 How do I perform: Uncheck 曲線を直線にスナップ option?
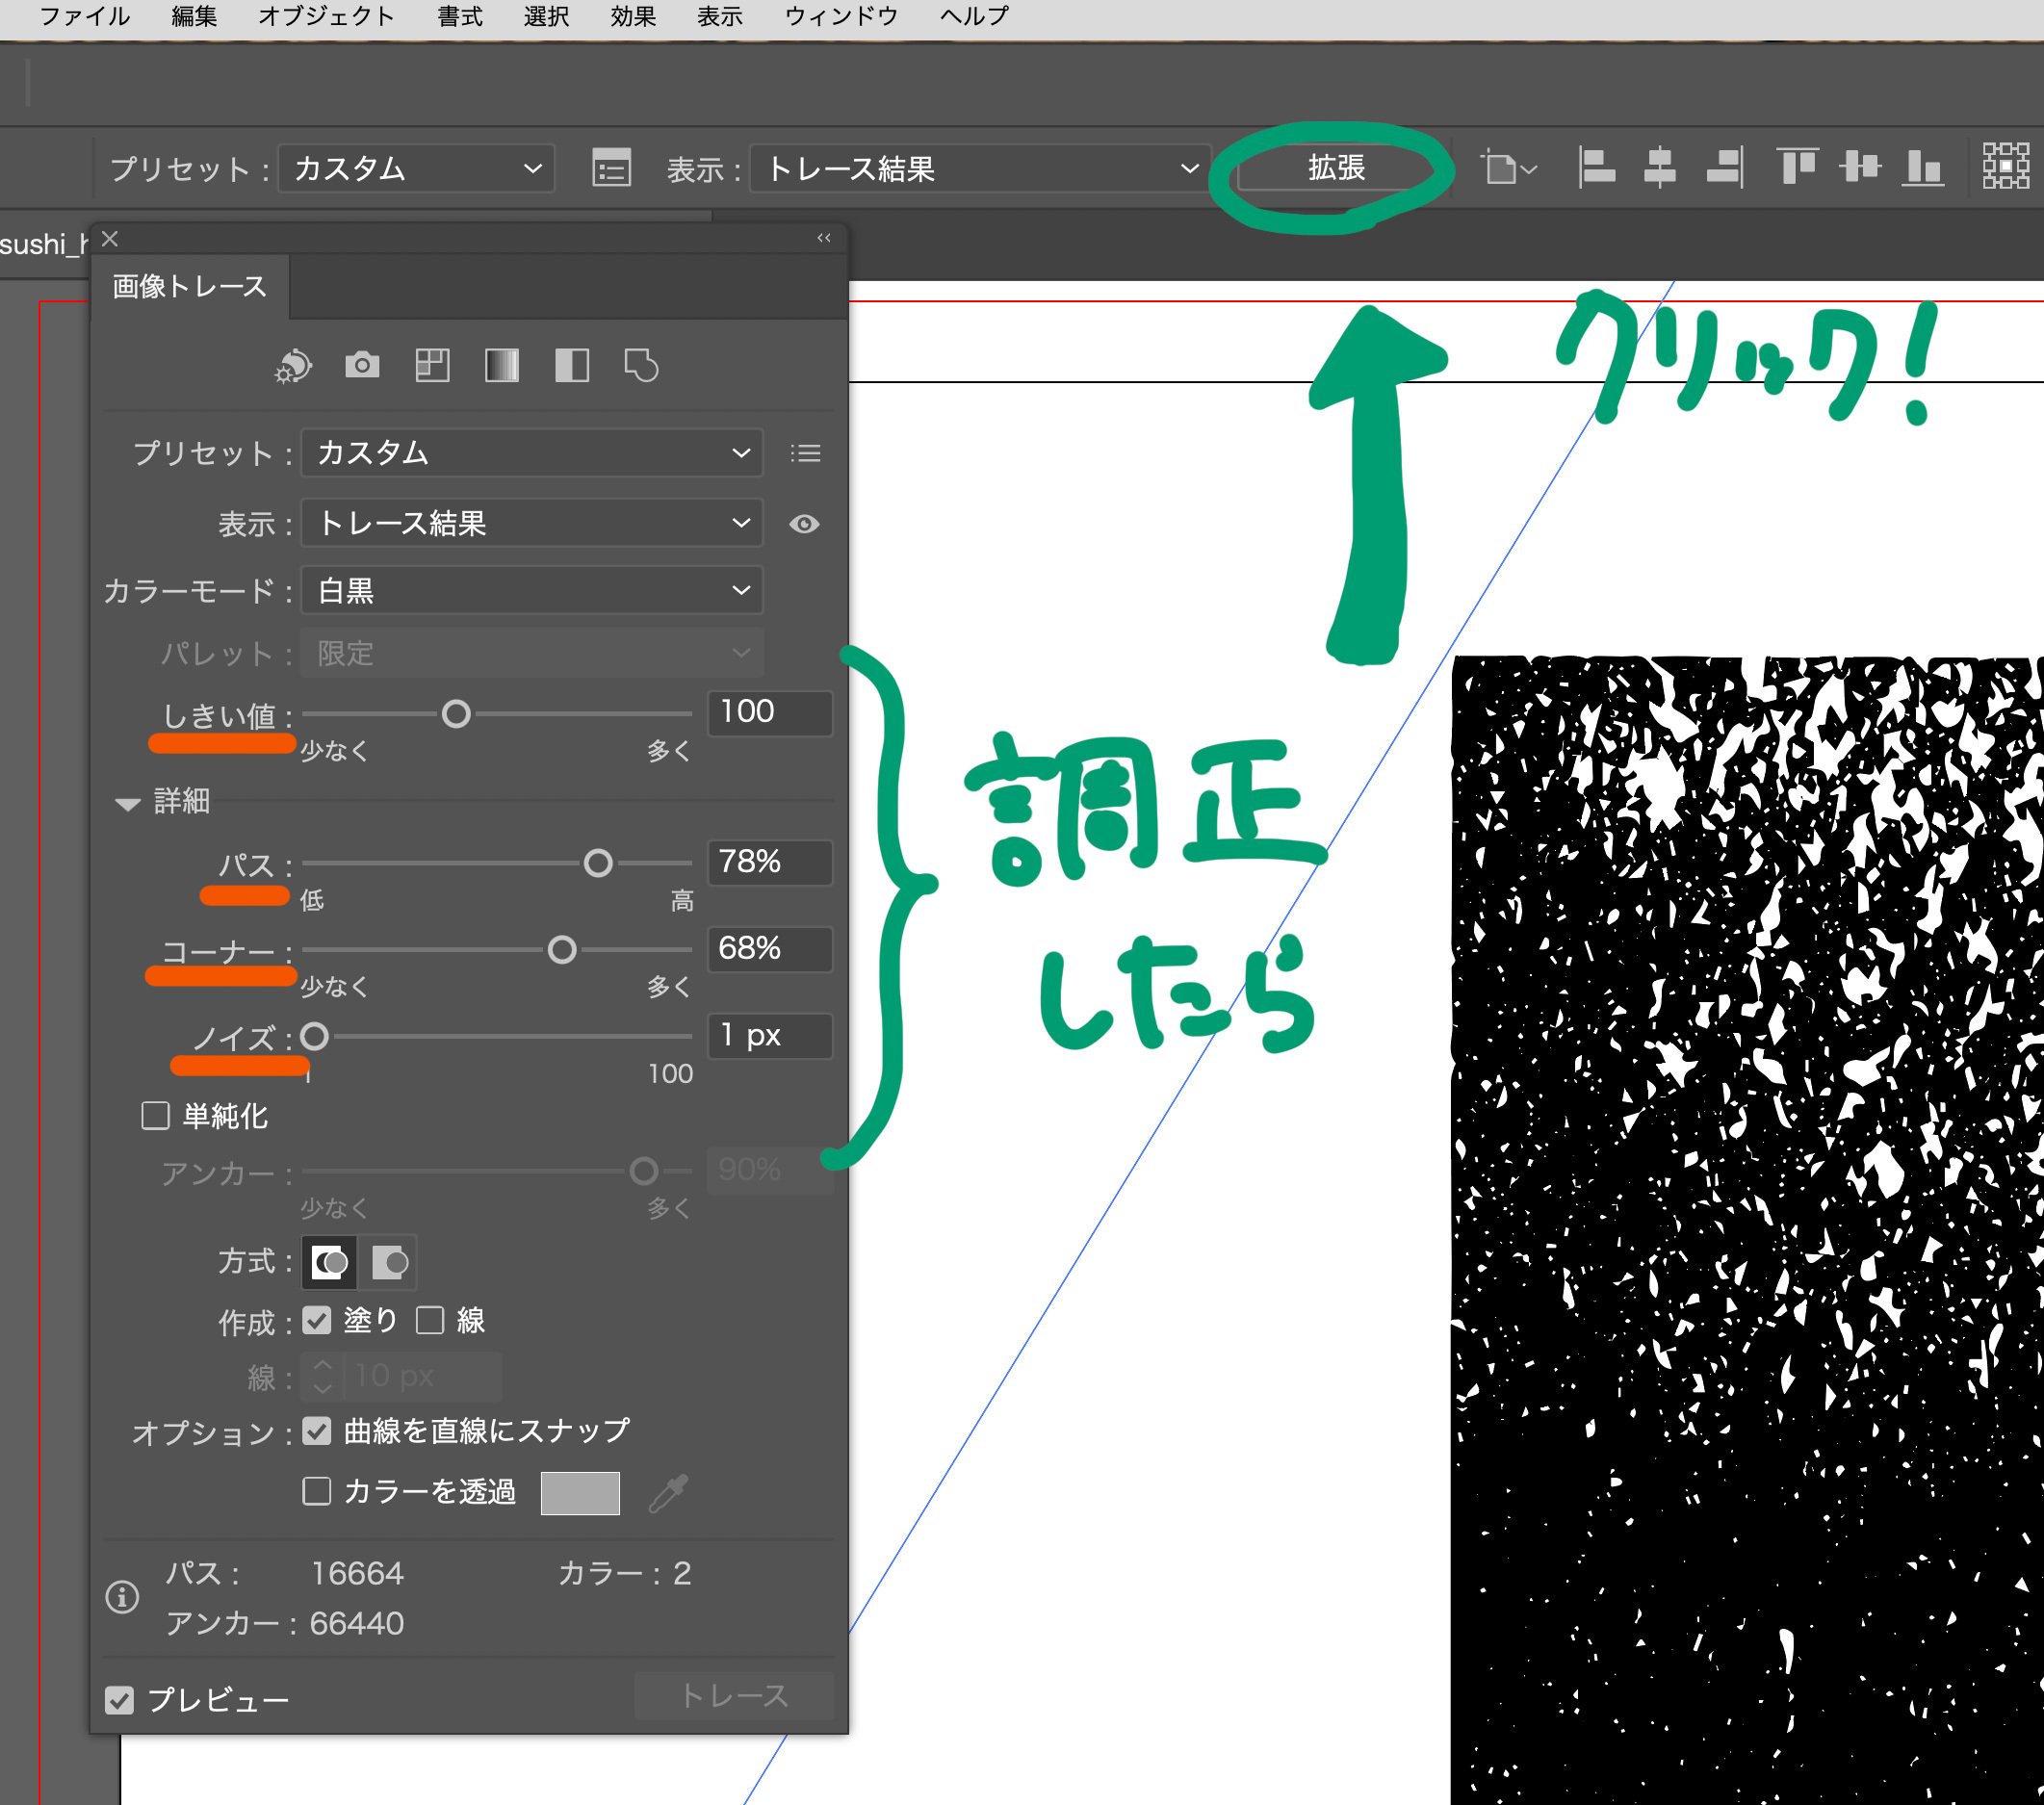point(317,1431)
